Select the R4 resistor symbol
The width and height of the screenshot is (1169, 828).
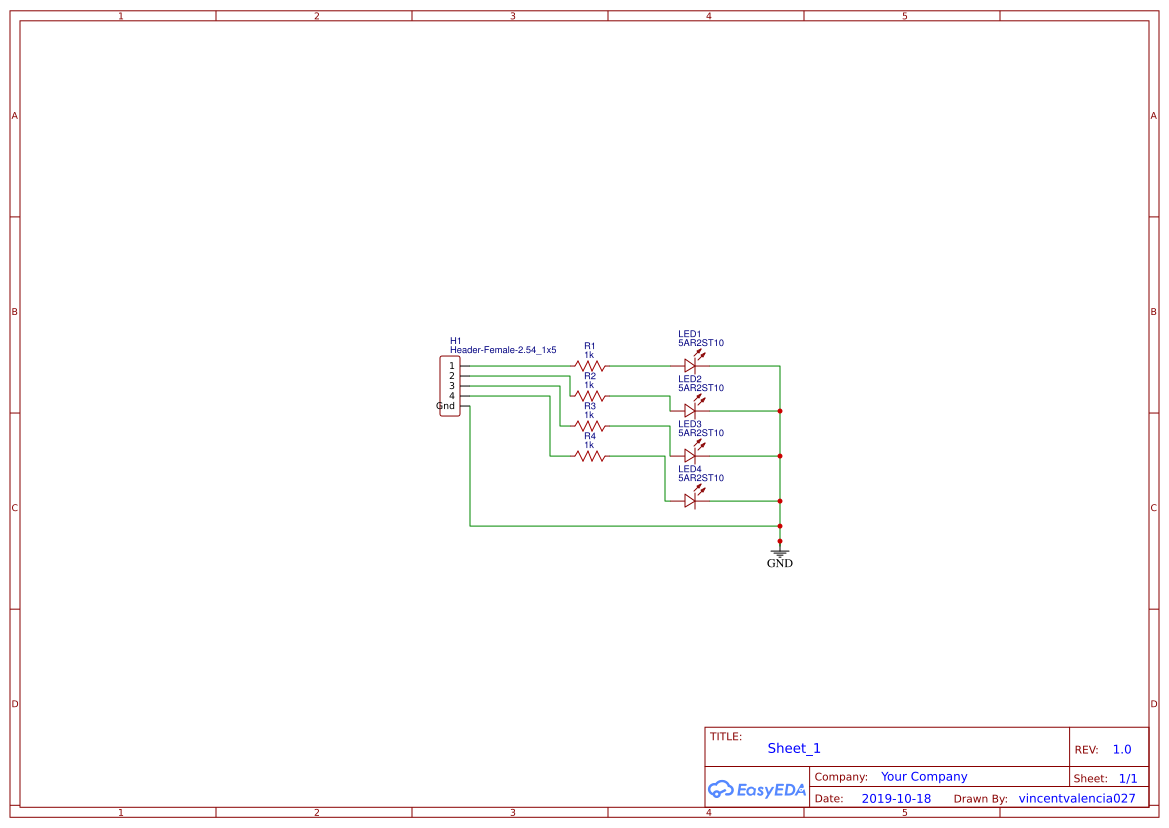tap(589, 456)
